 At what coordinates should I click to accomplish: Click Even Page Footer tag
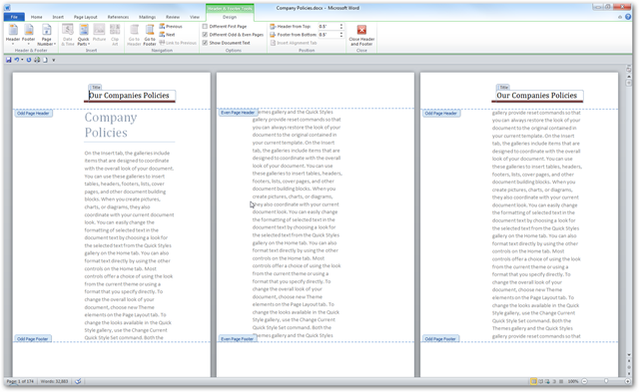pyautogui.click(x=238, y=339)
